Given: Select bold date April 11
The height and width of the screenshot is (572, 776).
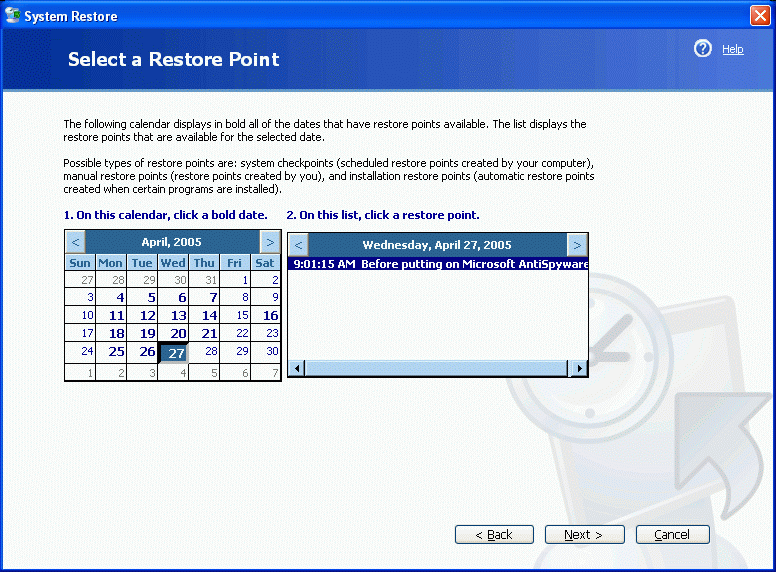Looking at the screenshot, I should point(111,315).
